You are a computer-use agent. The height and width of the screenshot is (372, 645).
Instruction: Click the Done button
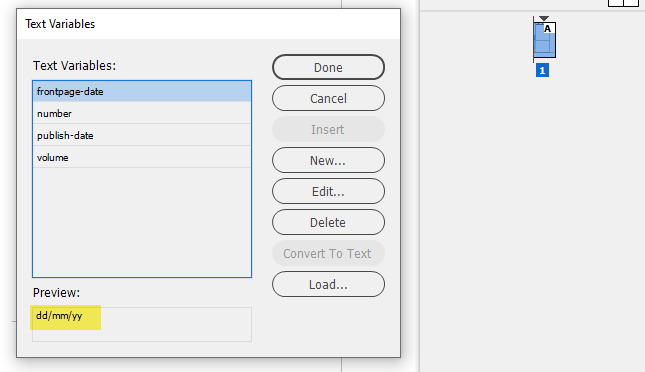pos(328,67)
